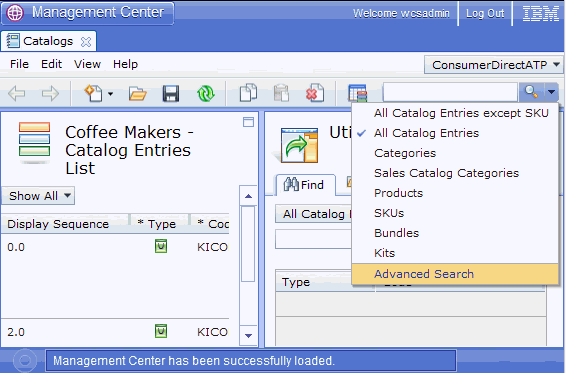Open the All Catalog search type dropdown in Find
Screen dimensions: 566x373
pyautogui.click(x=314, y=214)
